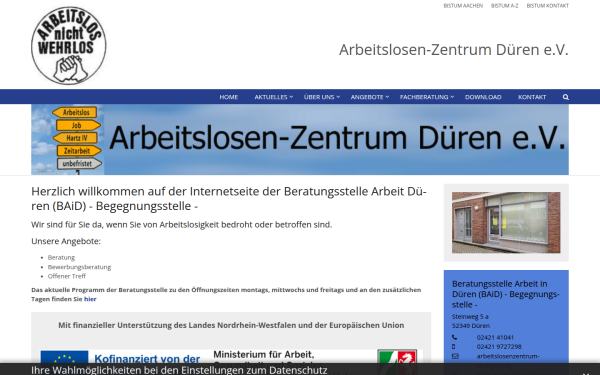Open the search magnifier in the navigation bar
Image resolution: width=600 pixels, height=375 pixels.
point(566,97)
